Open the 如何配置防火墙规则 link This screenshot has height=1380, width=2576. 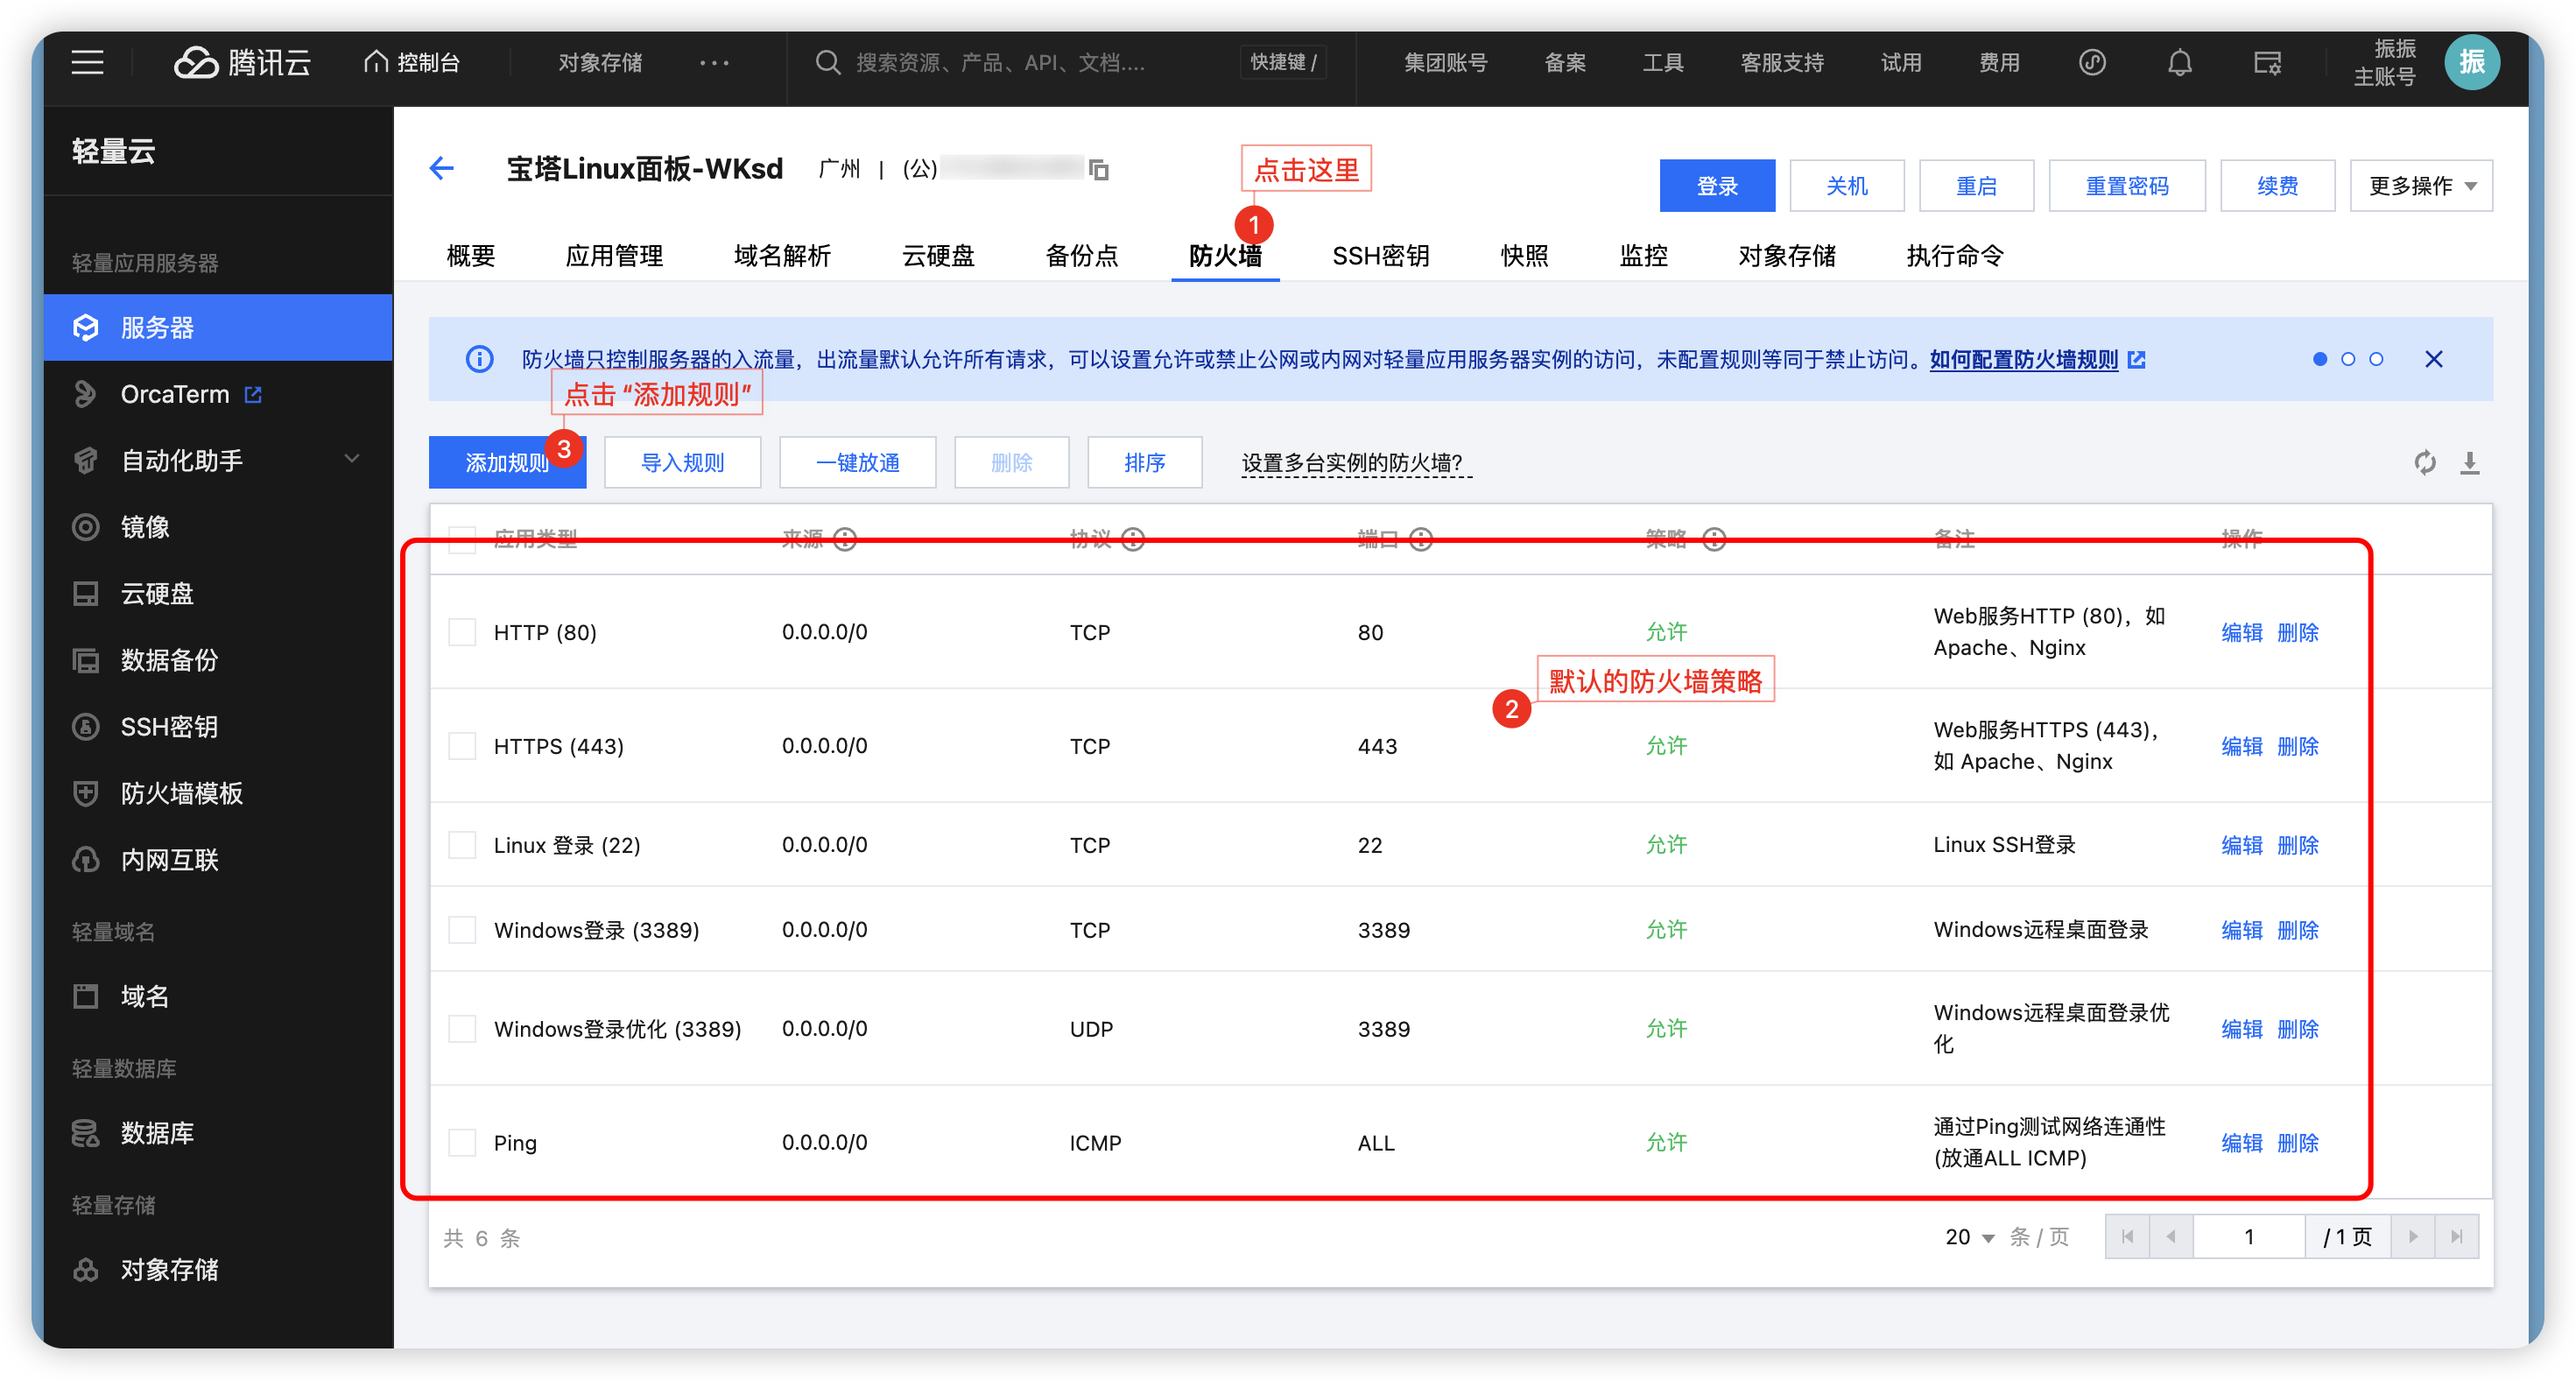(x=2024, y=359)
